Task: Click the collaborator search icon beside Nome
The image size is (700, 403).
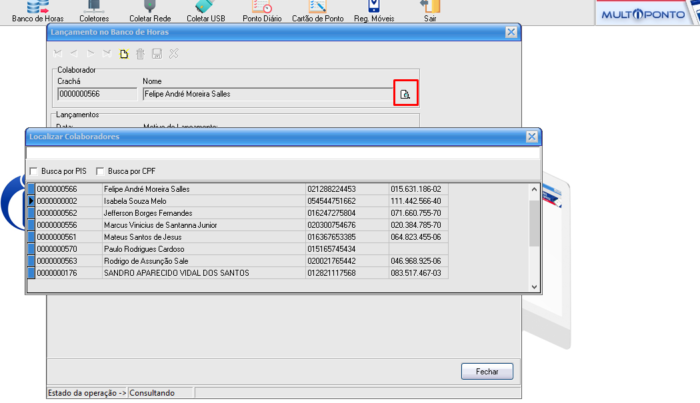Action: click(405, 94)
